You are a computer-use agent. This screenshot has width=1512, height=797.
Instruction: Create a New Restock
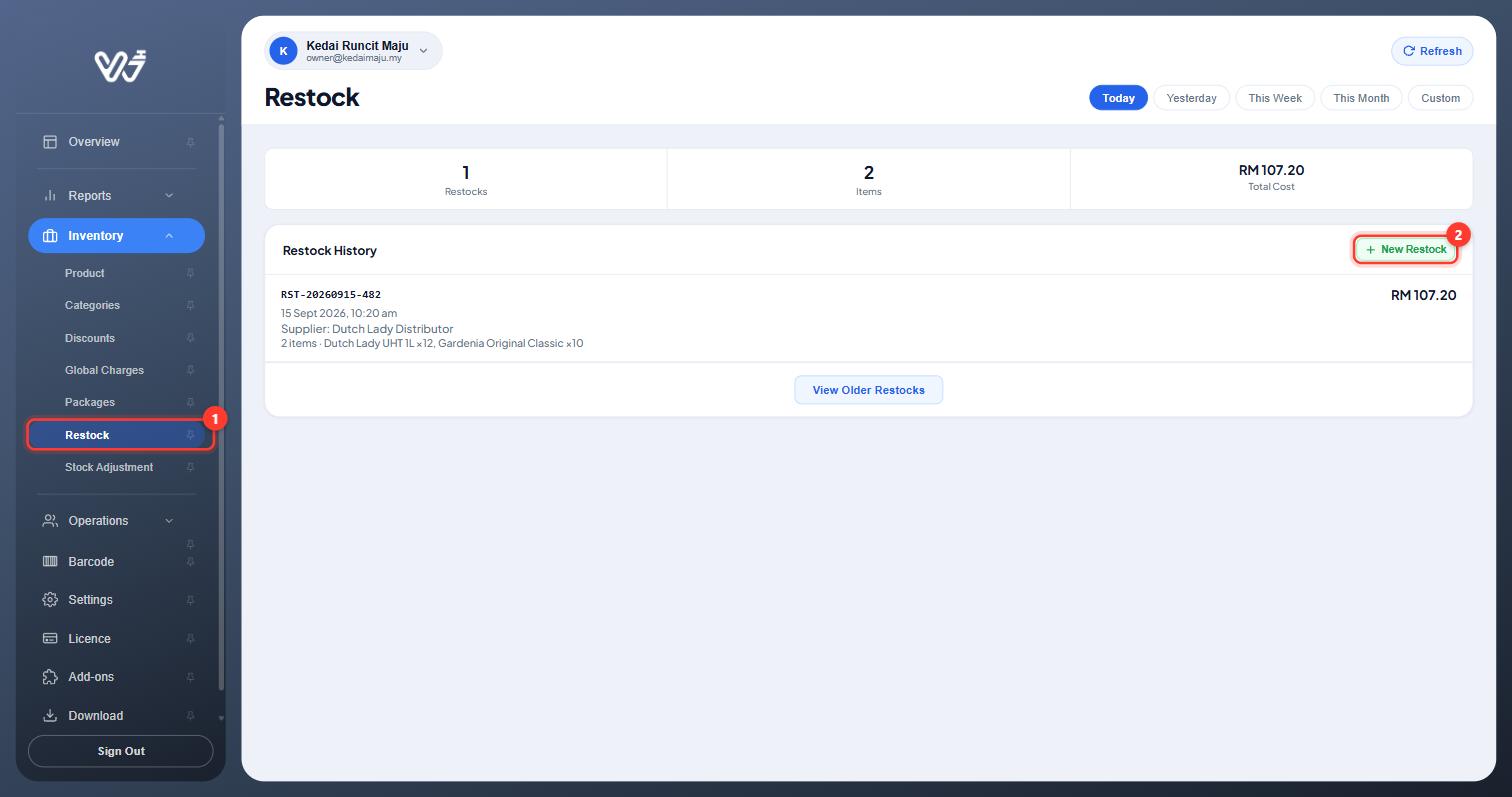pos(1405,249)
